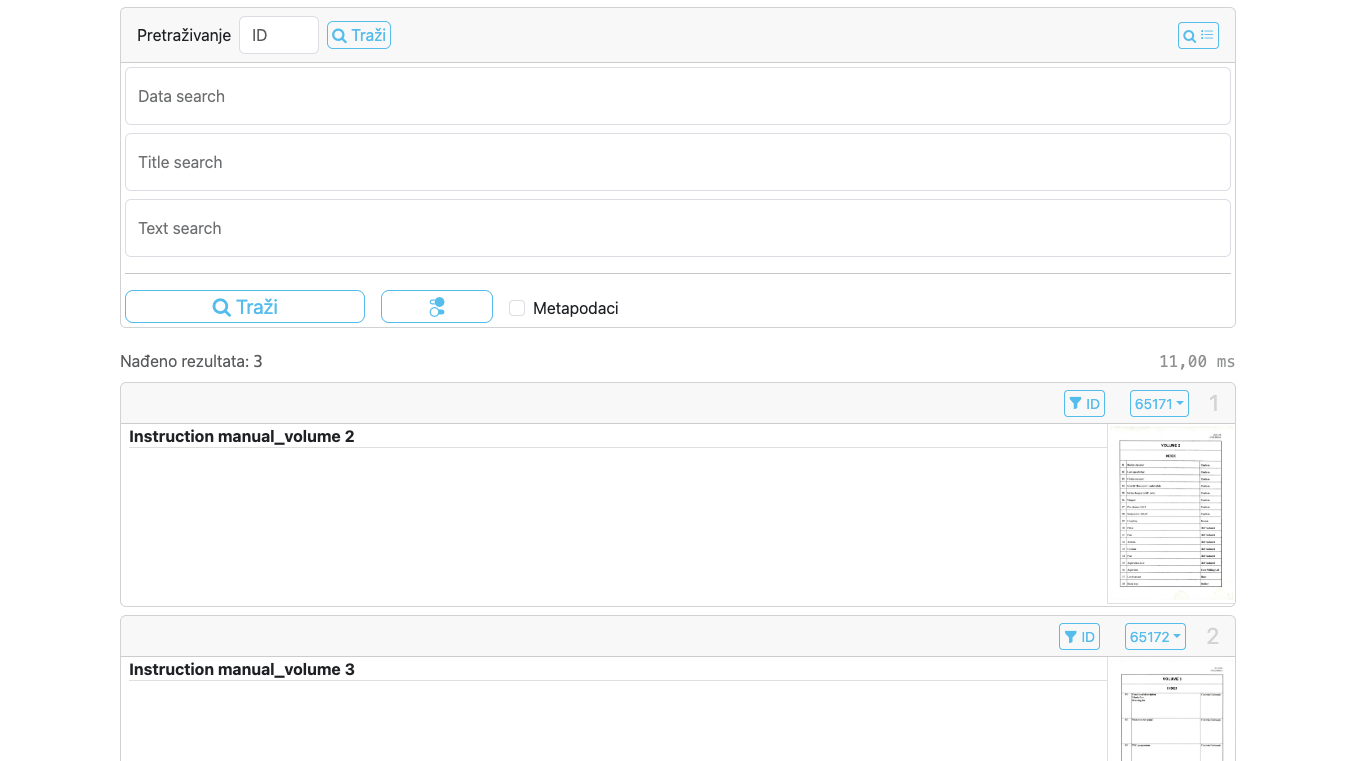This screenshot has width=1359, height=761.
Task: Click the small Traži button beside ID
Action: click(x=359, y=35)
